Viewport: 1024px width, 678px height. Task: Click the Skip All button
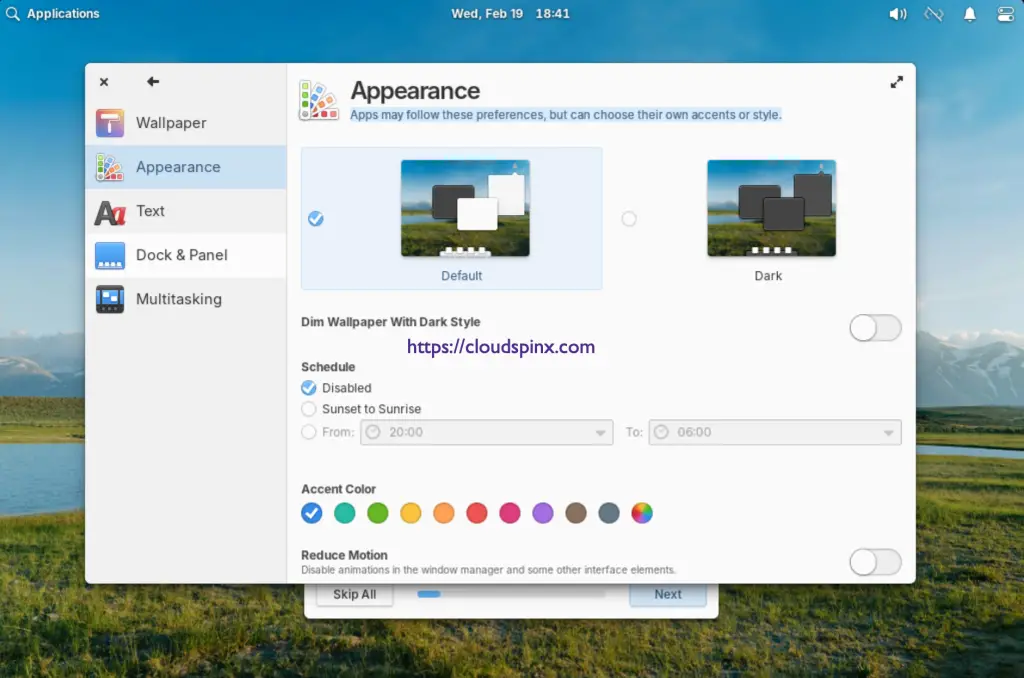click(x=354, y=594)
